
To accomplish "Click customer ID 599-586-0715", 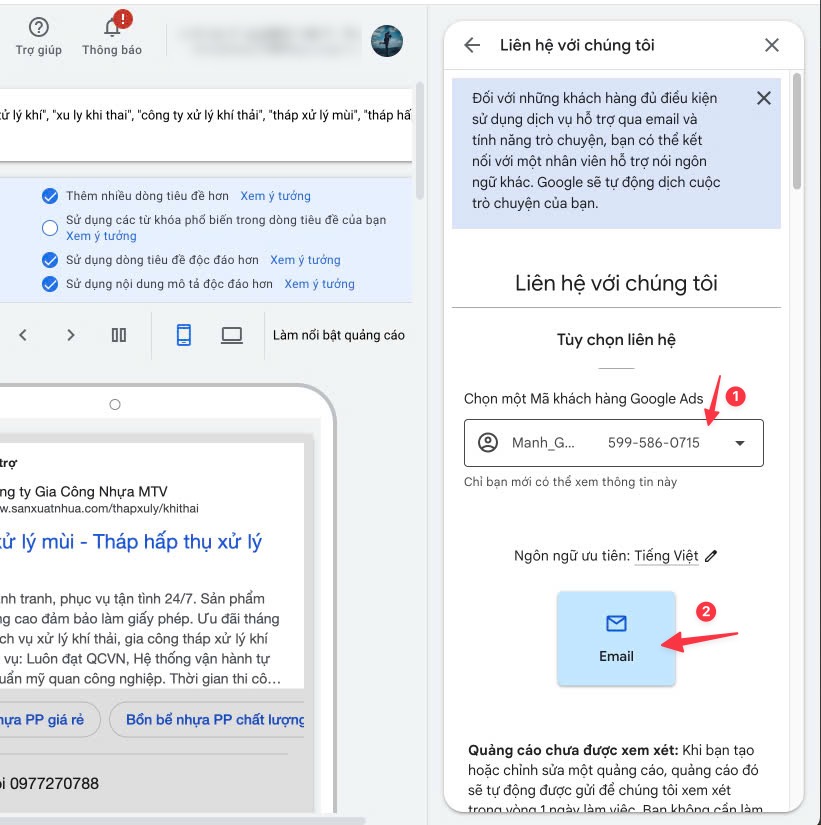I will click(654, 443).
